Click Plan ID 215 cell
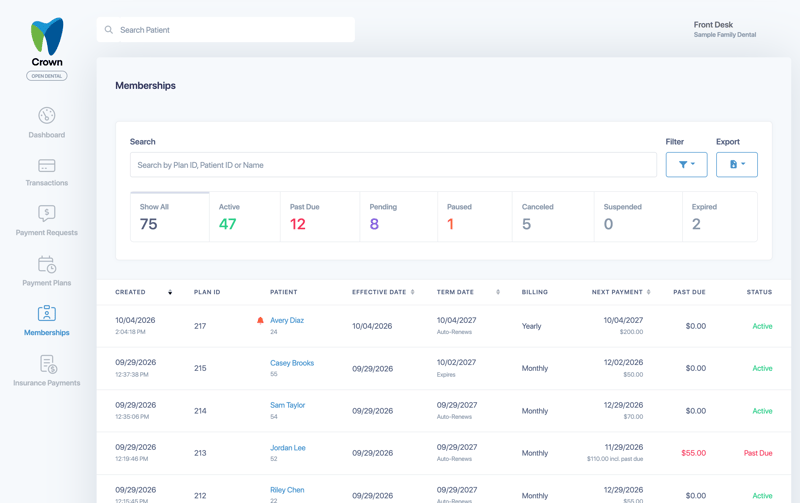The height and width of the screenshot is (503, 800). coord(200,368)
